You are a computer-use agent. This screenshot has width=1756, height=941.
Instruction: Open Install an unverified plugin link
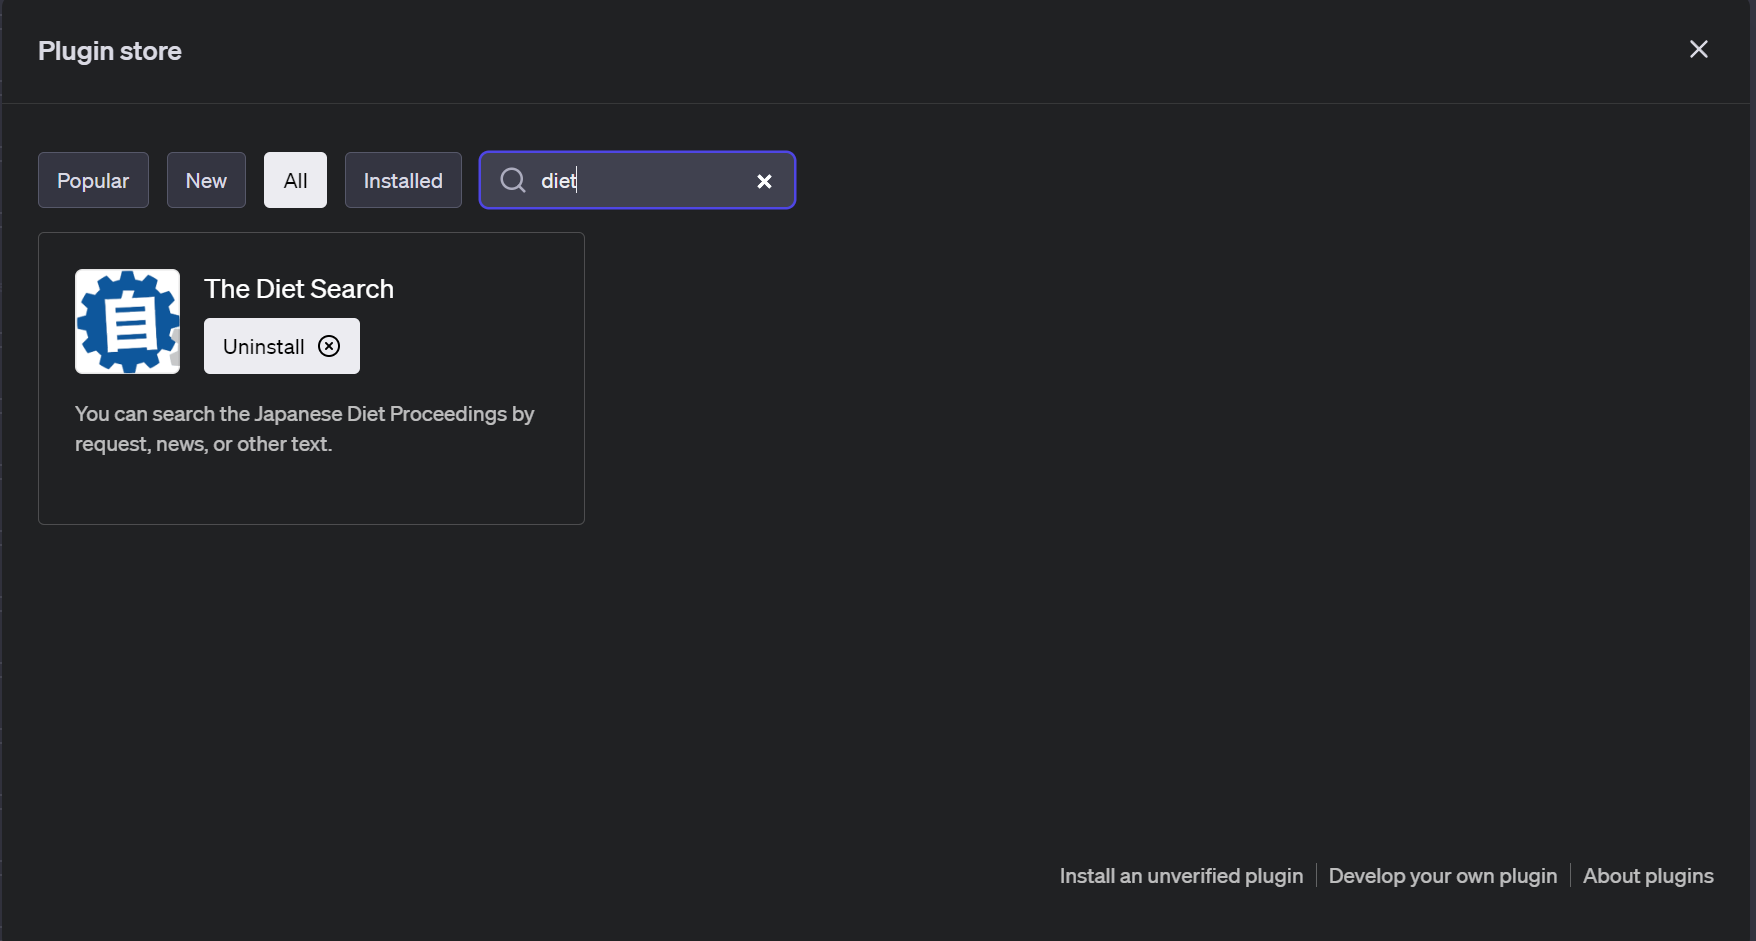[1181, 876]
